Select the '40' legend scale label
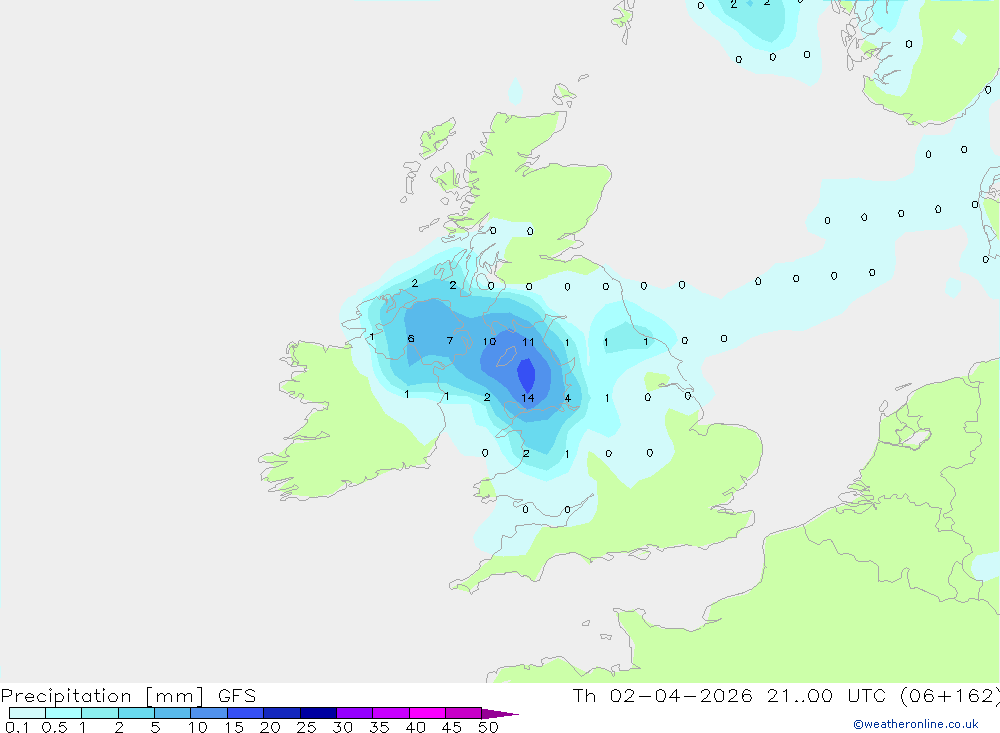This screenshot has height=733, width=1000. pyautogui.click(x=416, y=727)
